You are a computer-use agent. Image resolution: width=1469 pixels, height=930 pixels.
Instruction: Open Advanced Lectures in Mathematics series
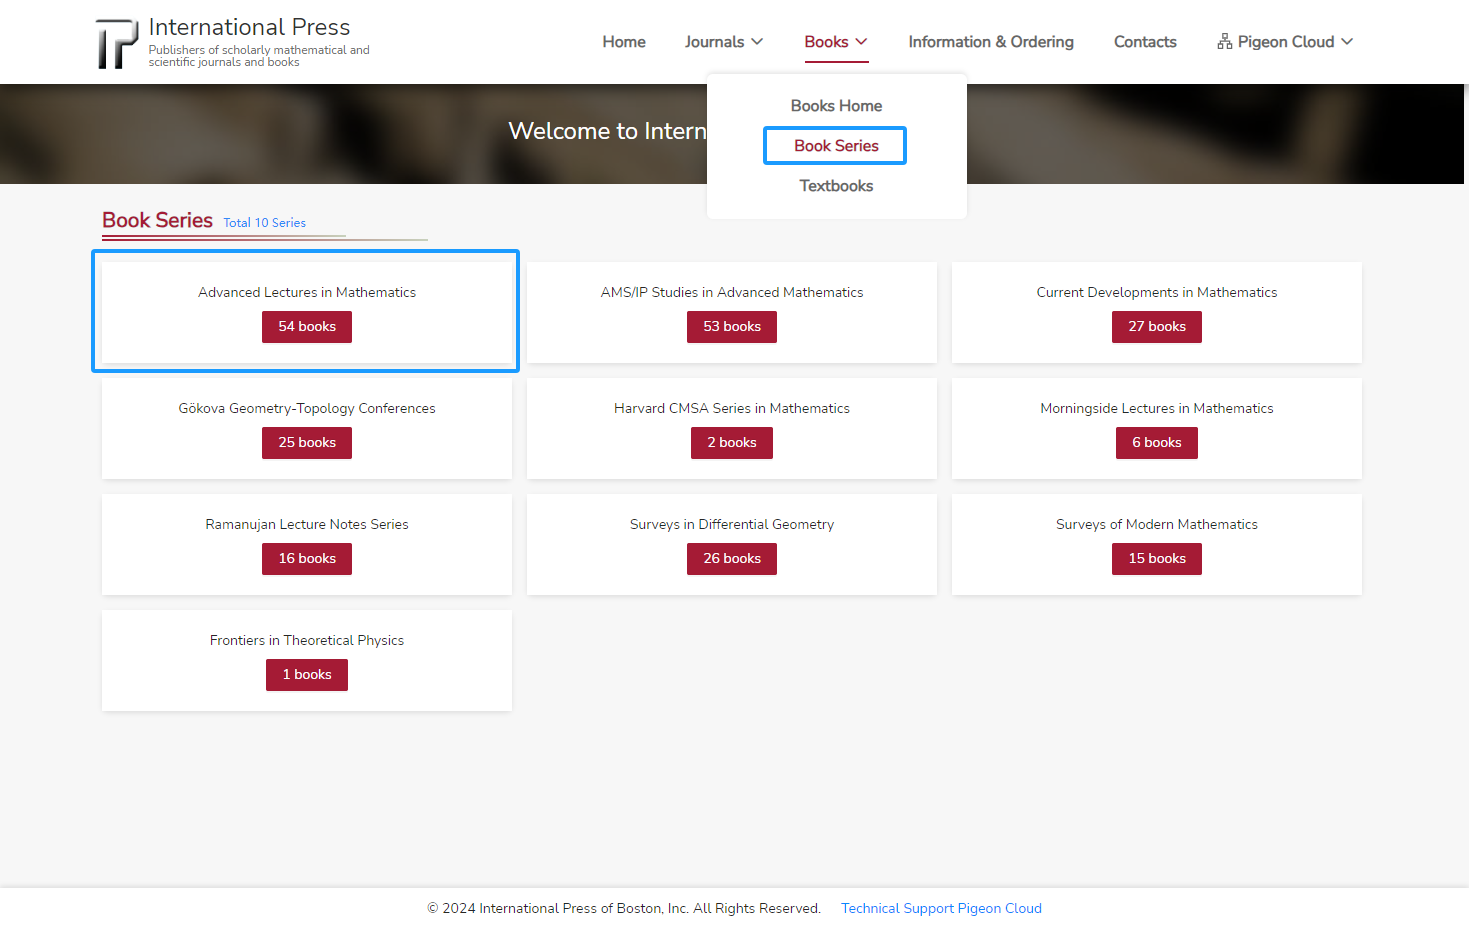(x=307, y=292)
